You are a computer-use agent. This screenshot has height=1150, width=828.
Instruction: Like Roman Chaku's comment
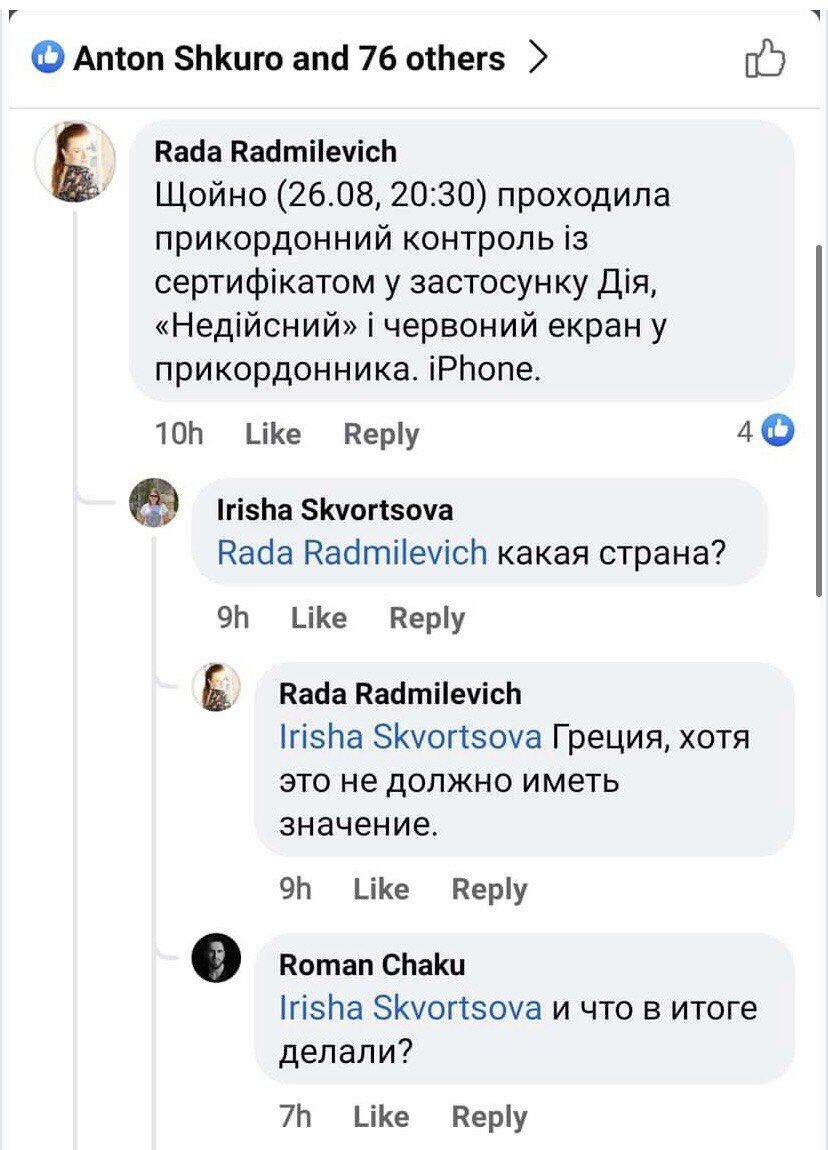tap(382, 1116)
